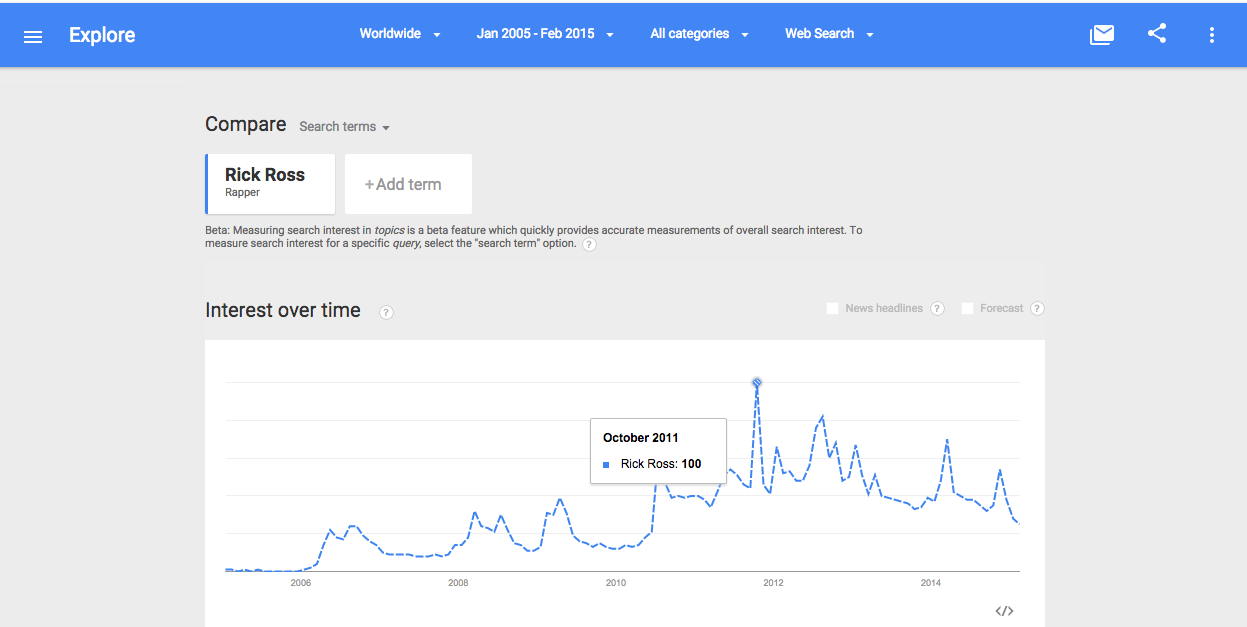Viewport: 1247px width, 627px height.
Task: Open the mail subscription icon
Action: click(1102, 35)
